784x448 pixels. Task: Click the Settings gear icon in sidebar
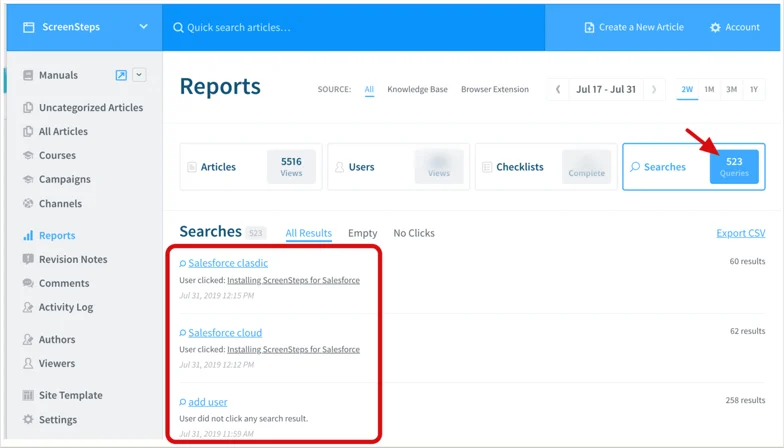pos(28,420)
